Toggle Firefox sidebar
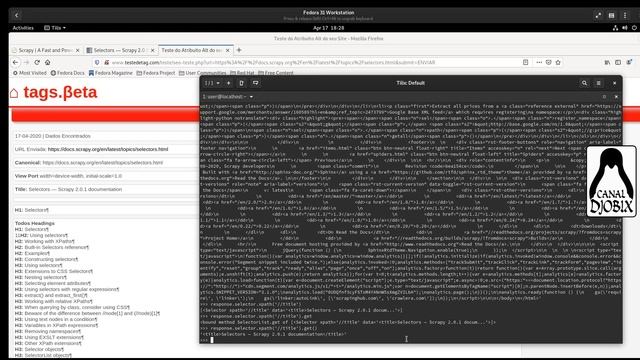This screenshot has width=640, height=360. [x=618, y=62]
